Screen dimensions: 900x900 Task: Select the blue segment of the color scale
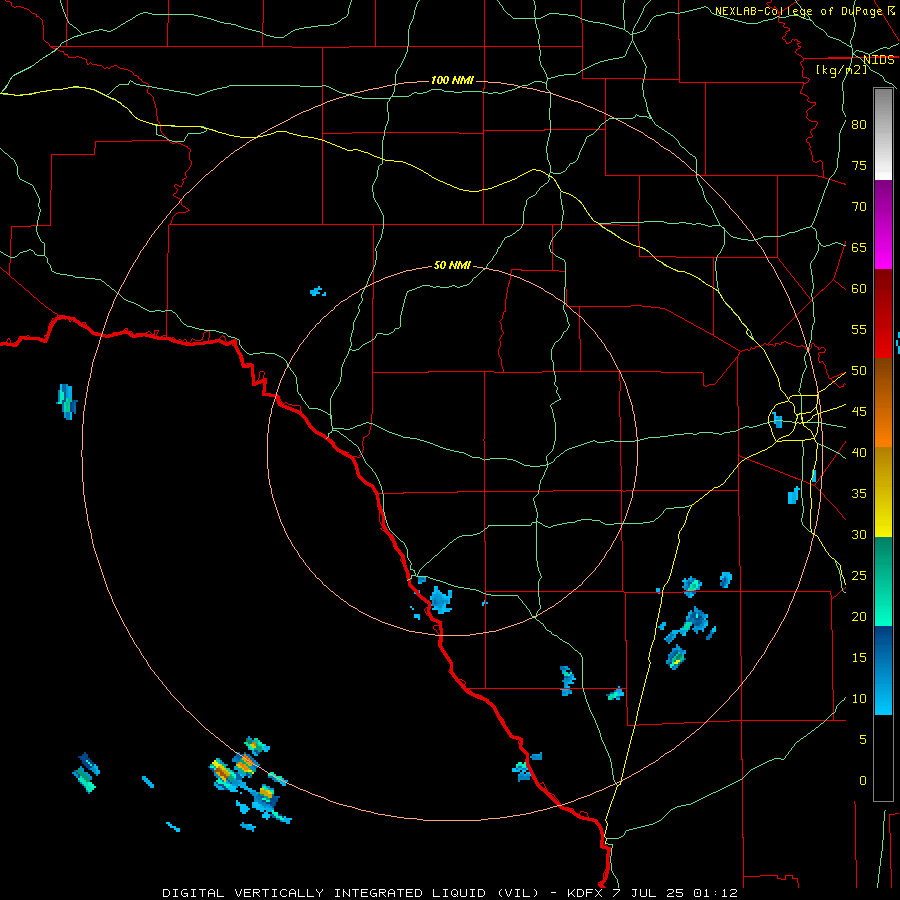(x=883, y=670)
